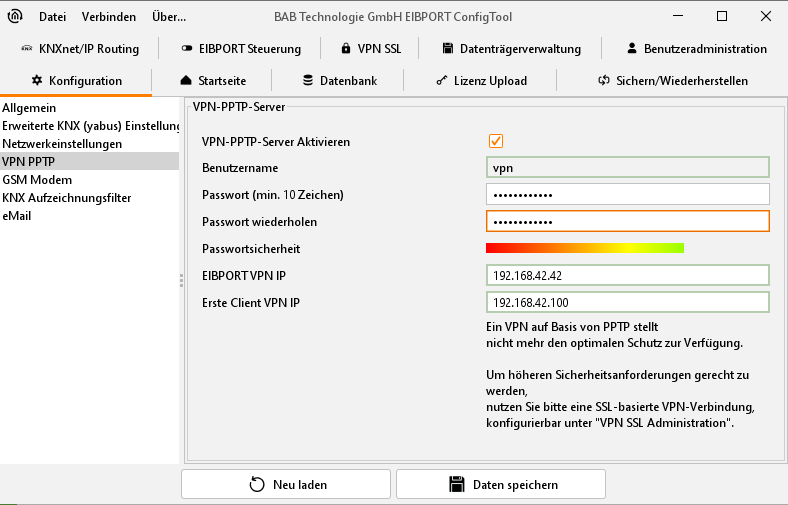
Task: Click the Startseite home icon
Action: [x=186, y=80]
